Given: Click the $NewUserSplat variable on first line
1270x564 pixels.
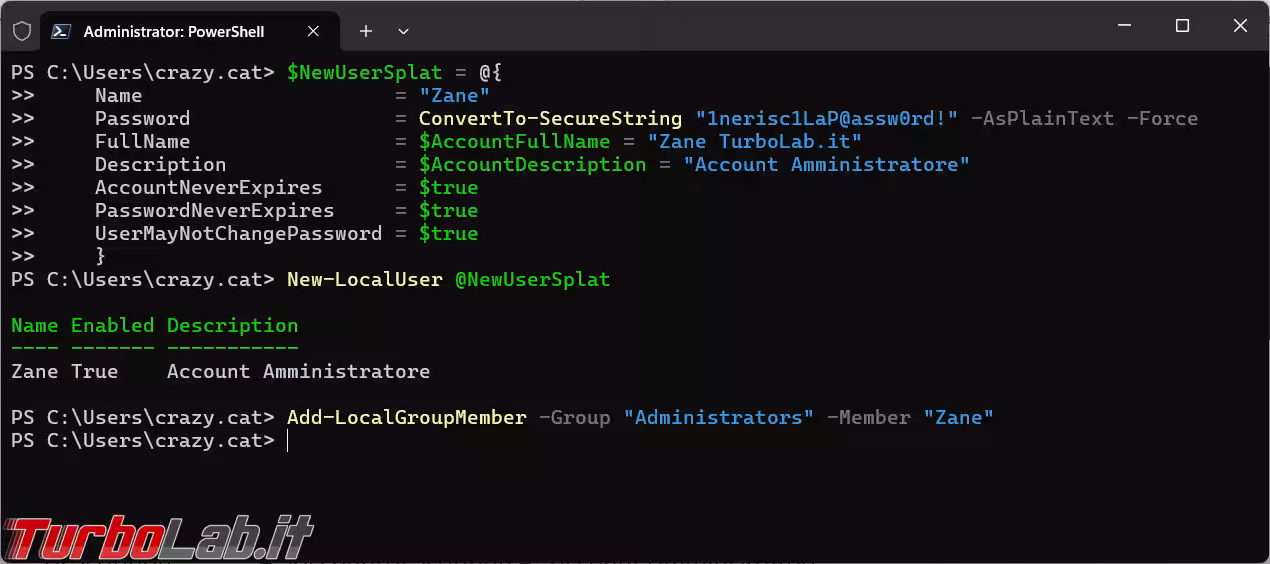Looking at the screenshot, I should tap(364, 73).
